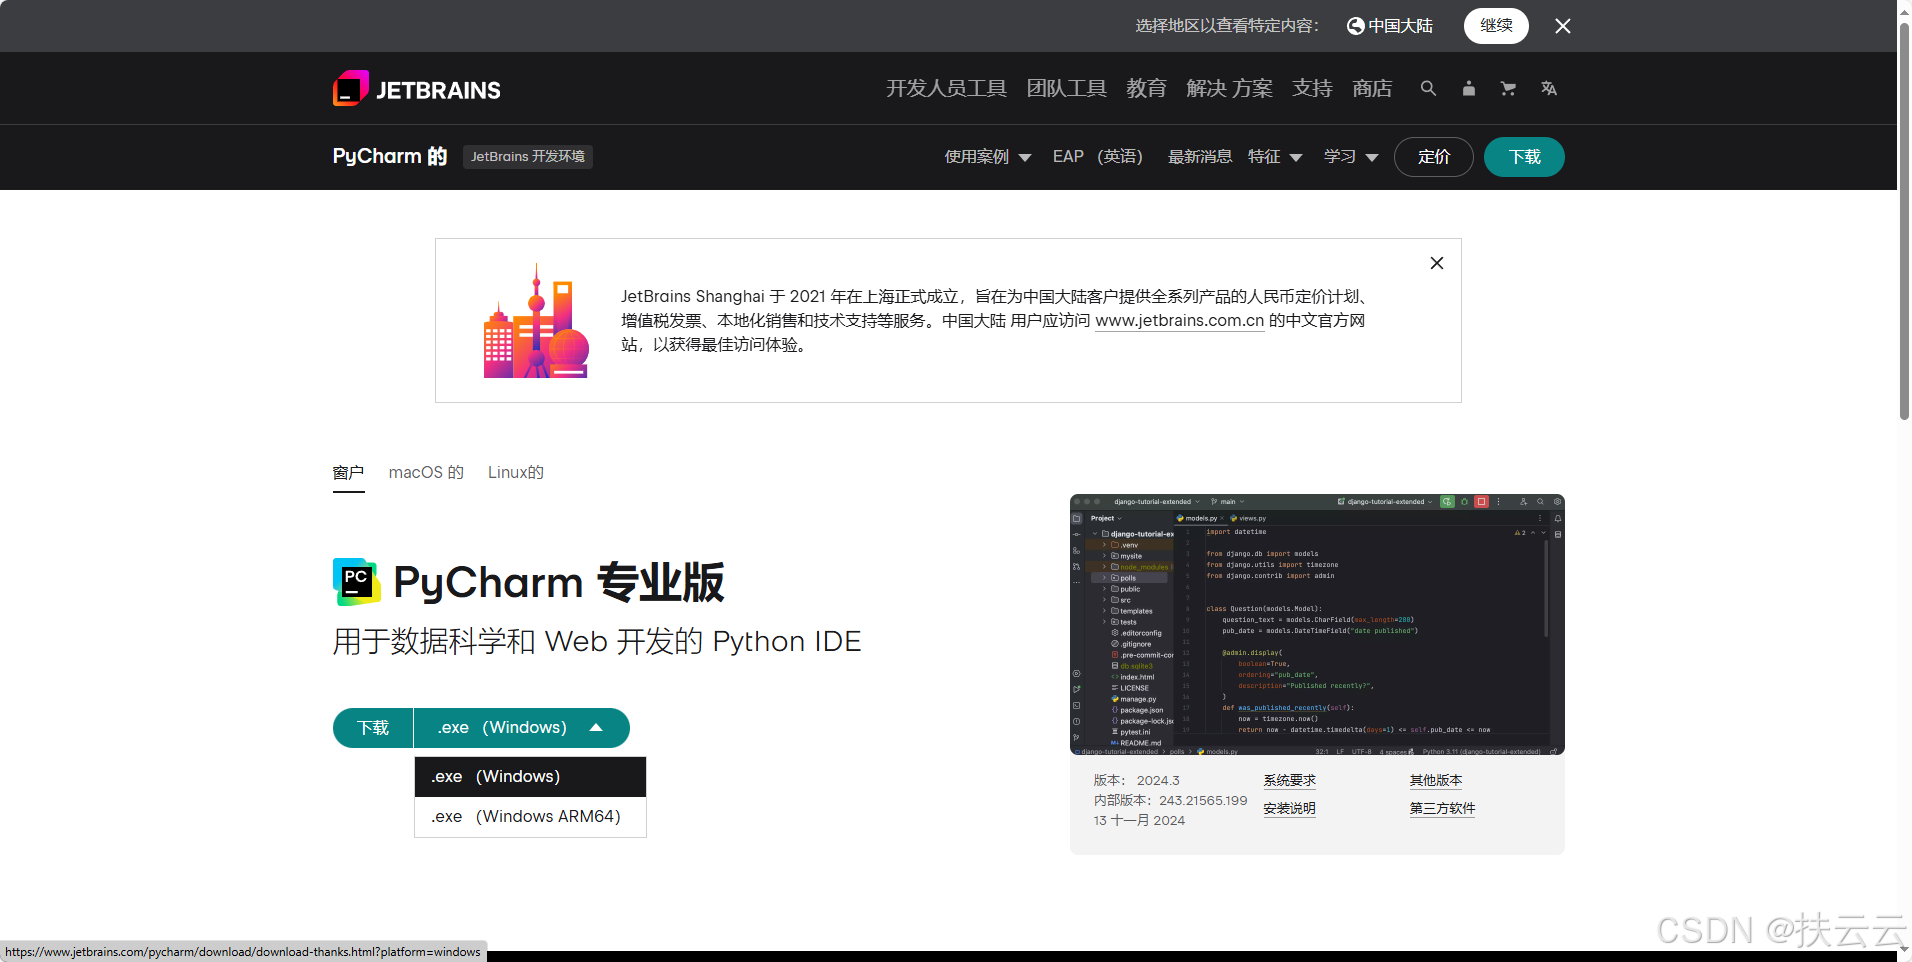
Task: Switch to the macOS 的 tab
Action: (x=426, y=473)
